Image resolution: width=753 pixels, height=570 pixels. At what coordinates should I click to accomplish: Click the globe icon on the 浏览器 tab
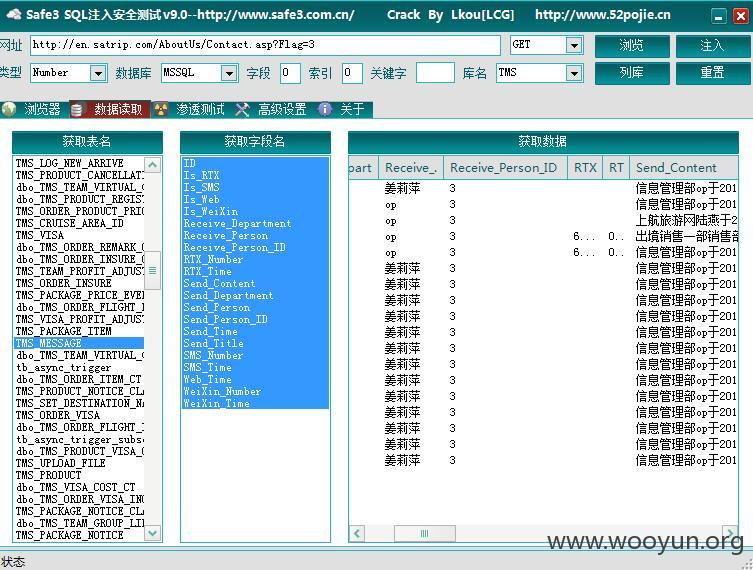9,109
